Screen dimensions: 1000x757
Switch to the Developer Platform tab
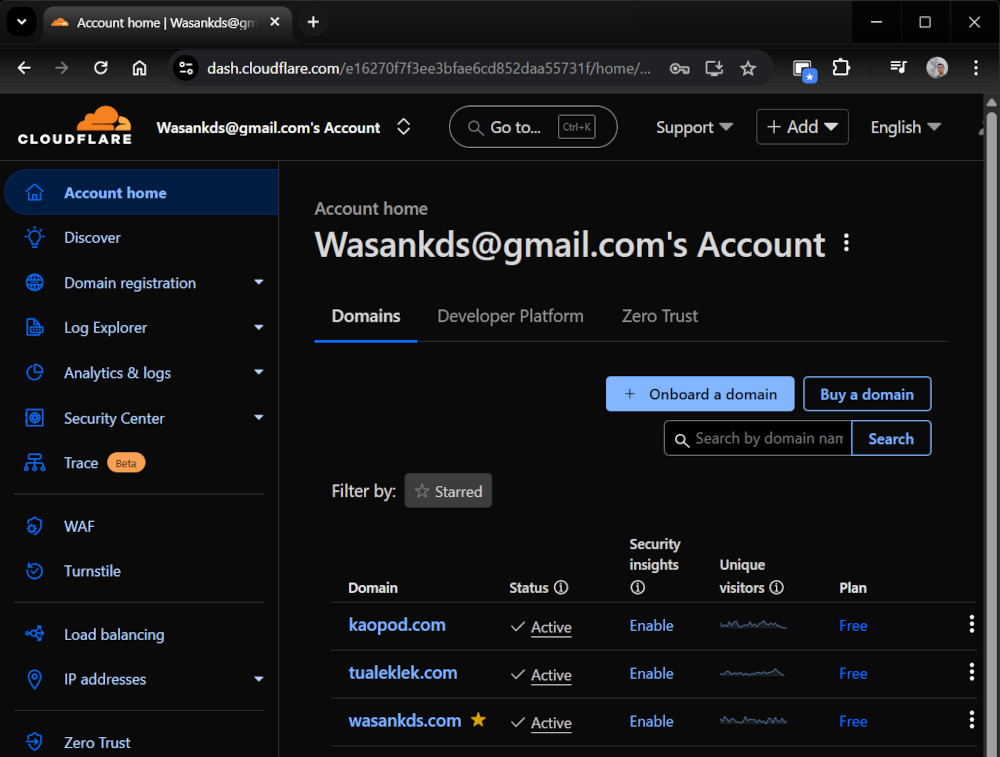pos(510,316)
